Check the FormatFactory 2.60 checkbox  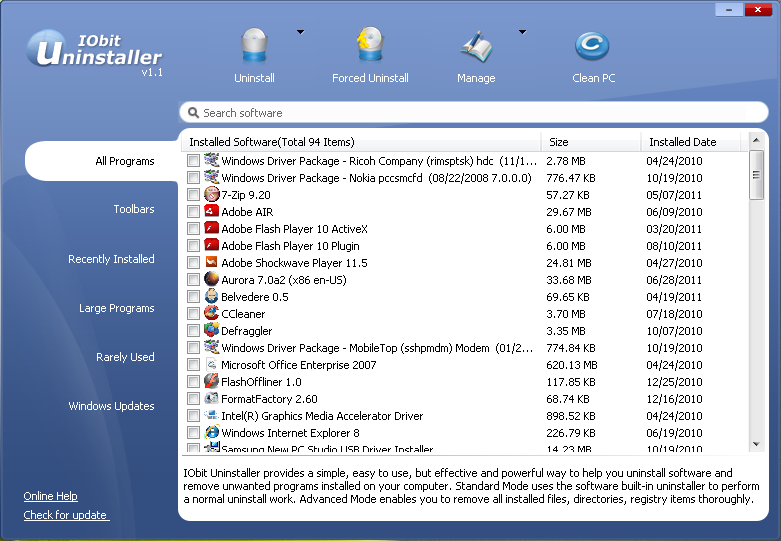point(193,399)
